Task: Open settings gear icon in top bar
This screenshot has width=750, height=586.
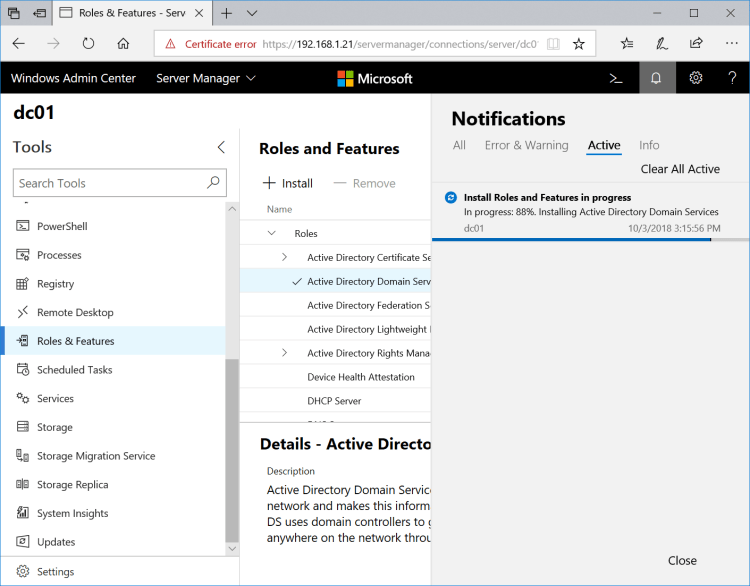Action: tap(696, 78)
